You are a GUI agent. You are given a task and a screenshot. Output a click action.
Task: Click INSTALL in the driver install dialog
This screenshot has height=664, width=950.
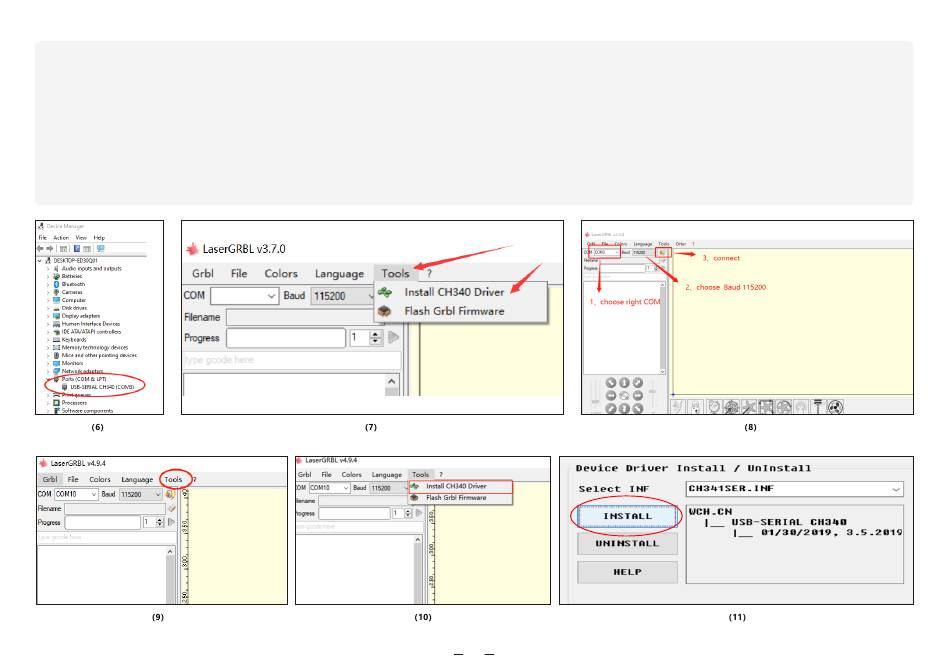coord(628,515)
